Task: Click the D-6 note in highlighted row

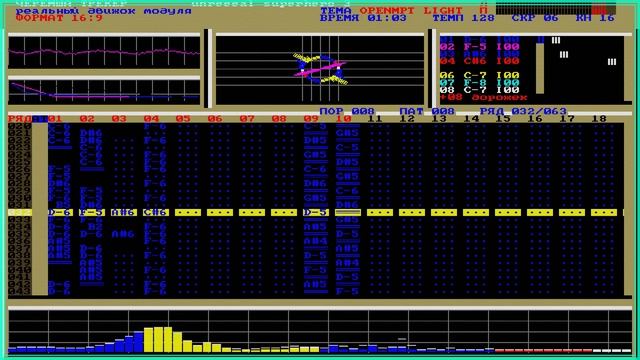Action: (60, 213)
